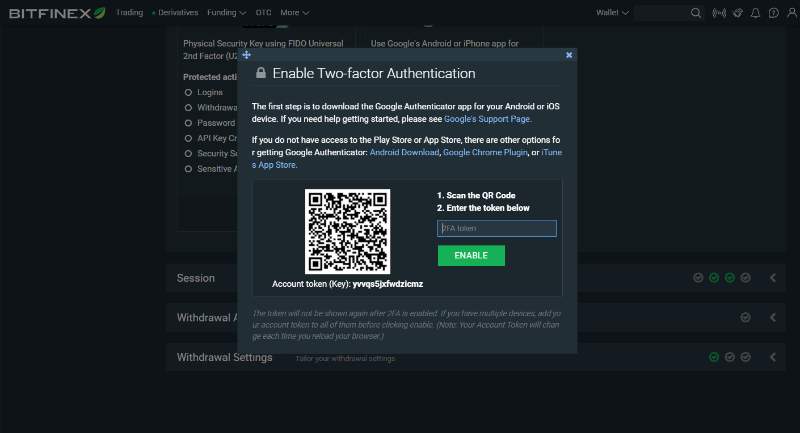Open the Wallet dropdown
The height and width of the screenshot is (433, 800).
[x=612, y=13]
